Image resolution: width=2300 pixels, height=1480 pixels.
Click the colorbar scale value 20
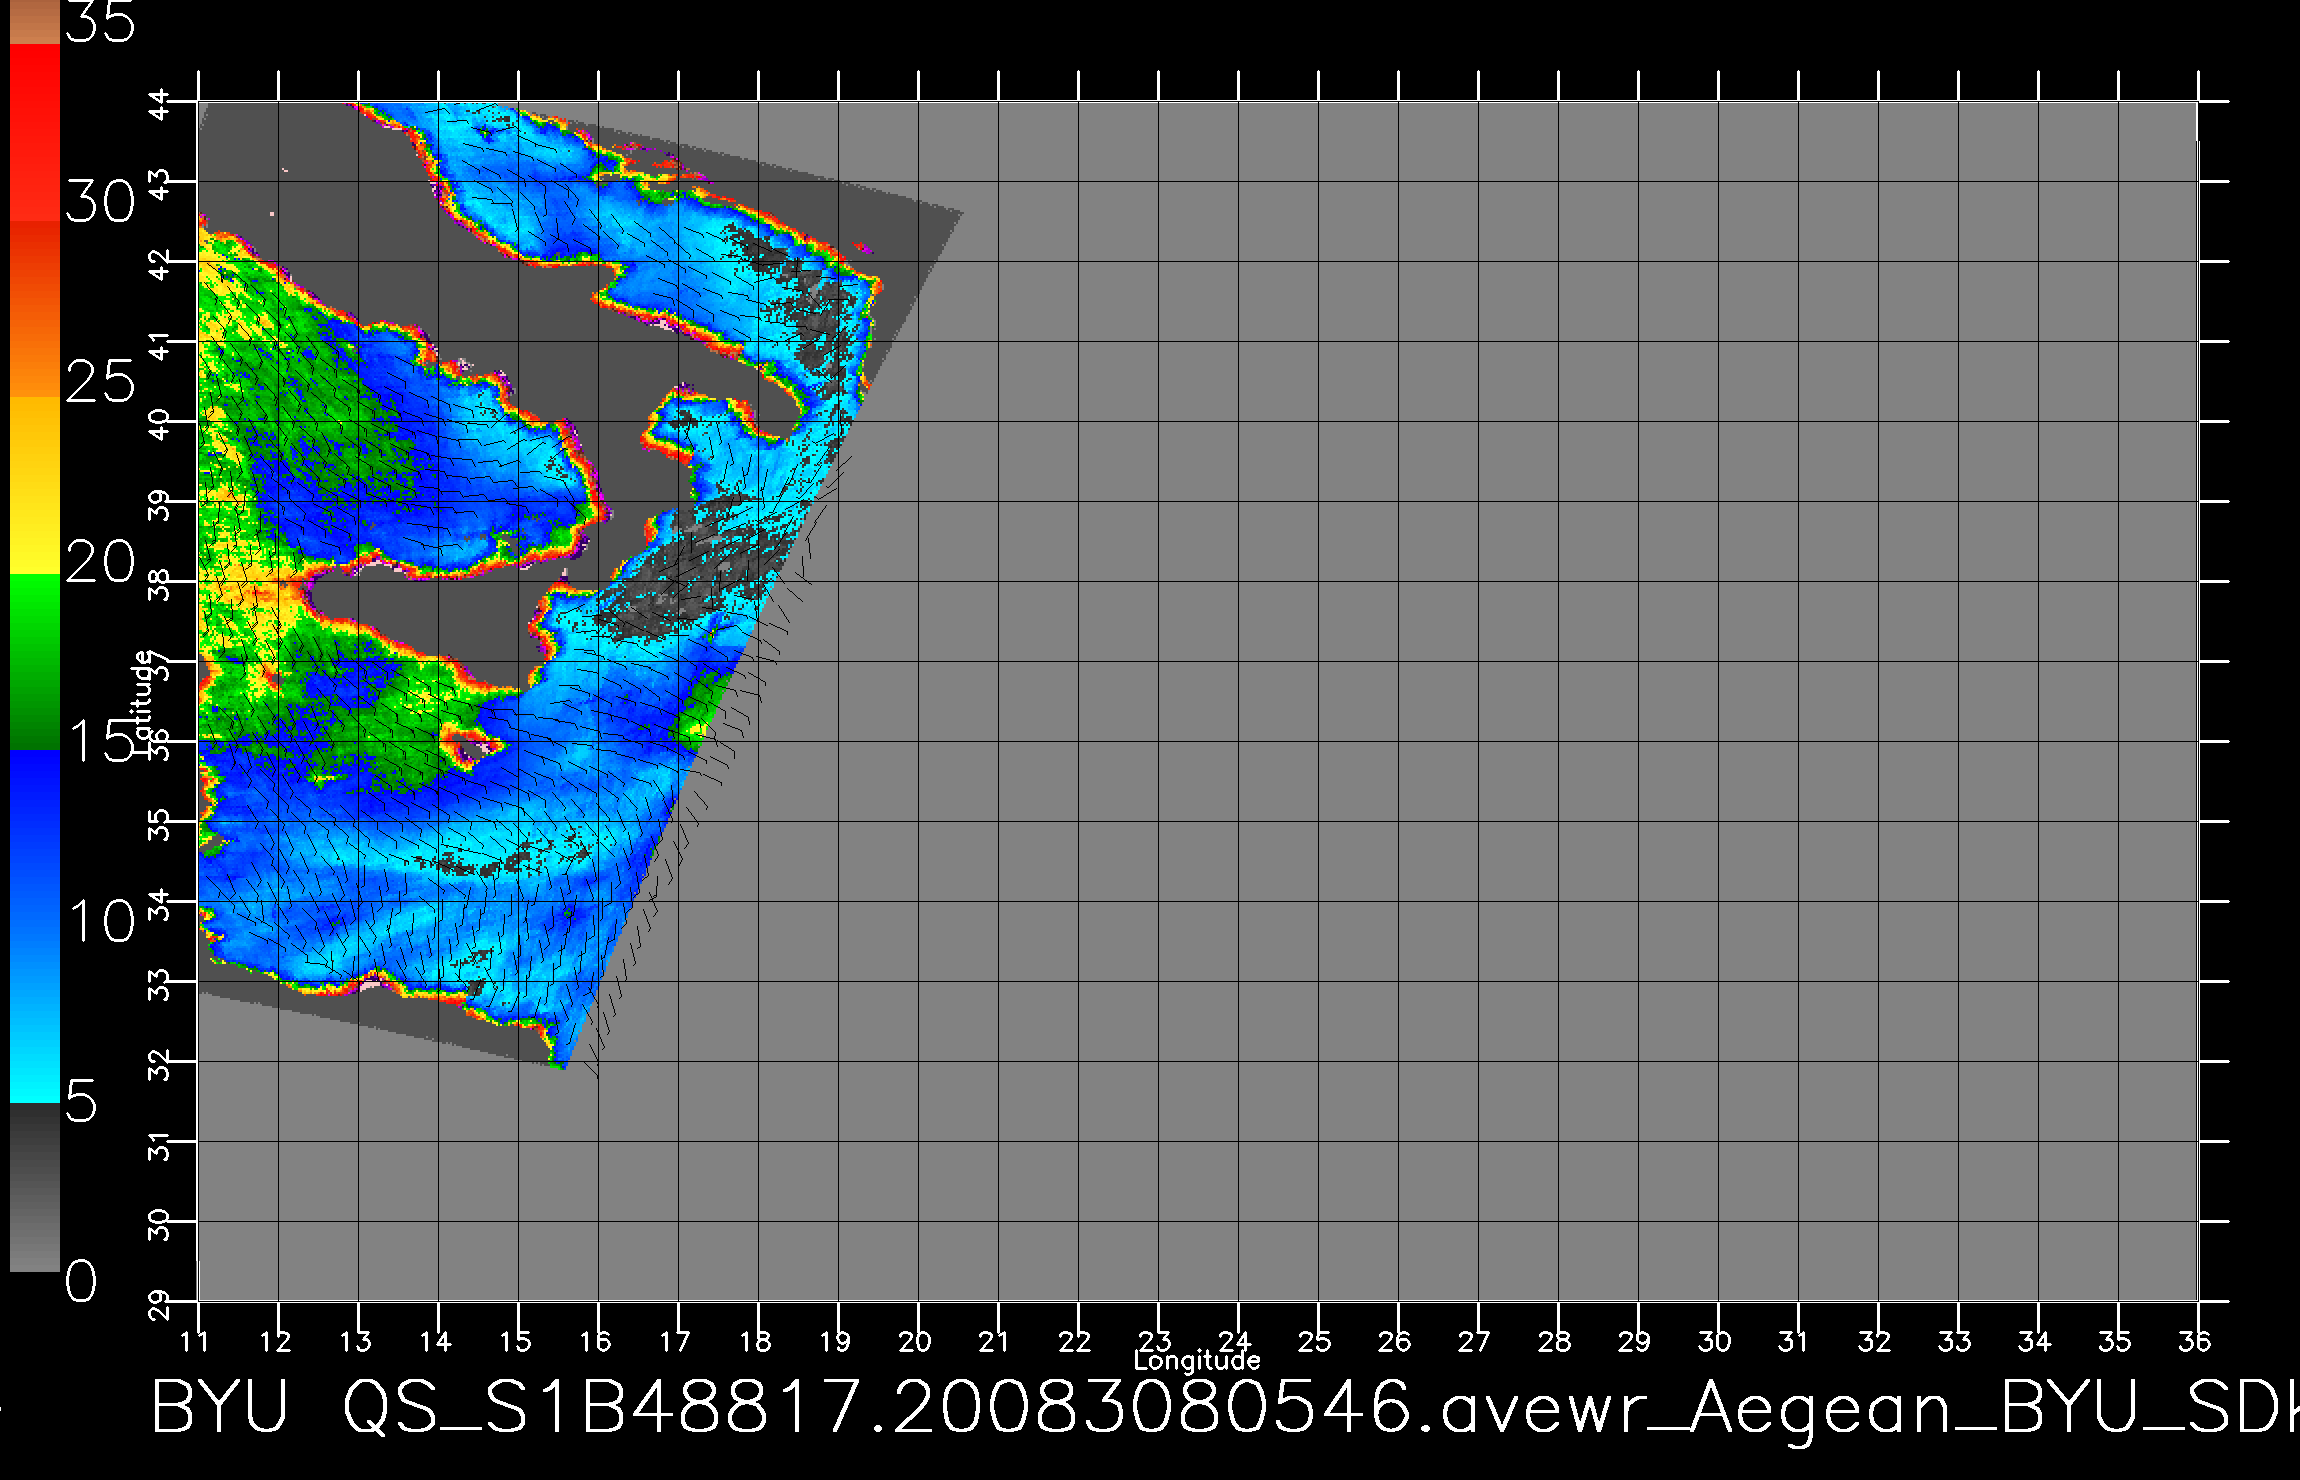pyautogui.click(x=100, y=562)
